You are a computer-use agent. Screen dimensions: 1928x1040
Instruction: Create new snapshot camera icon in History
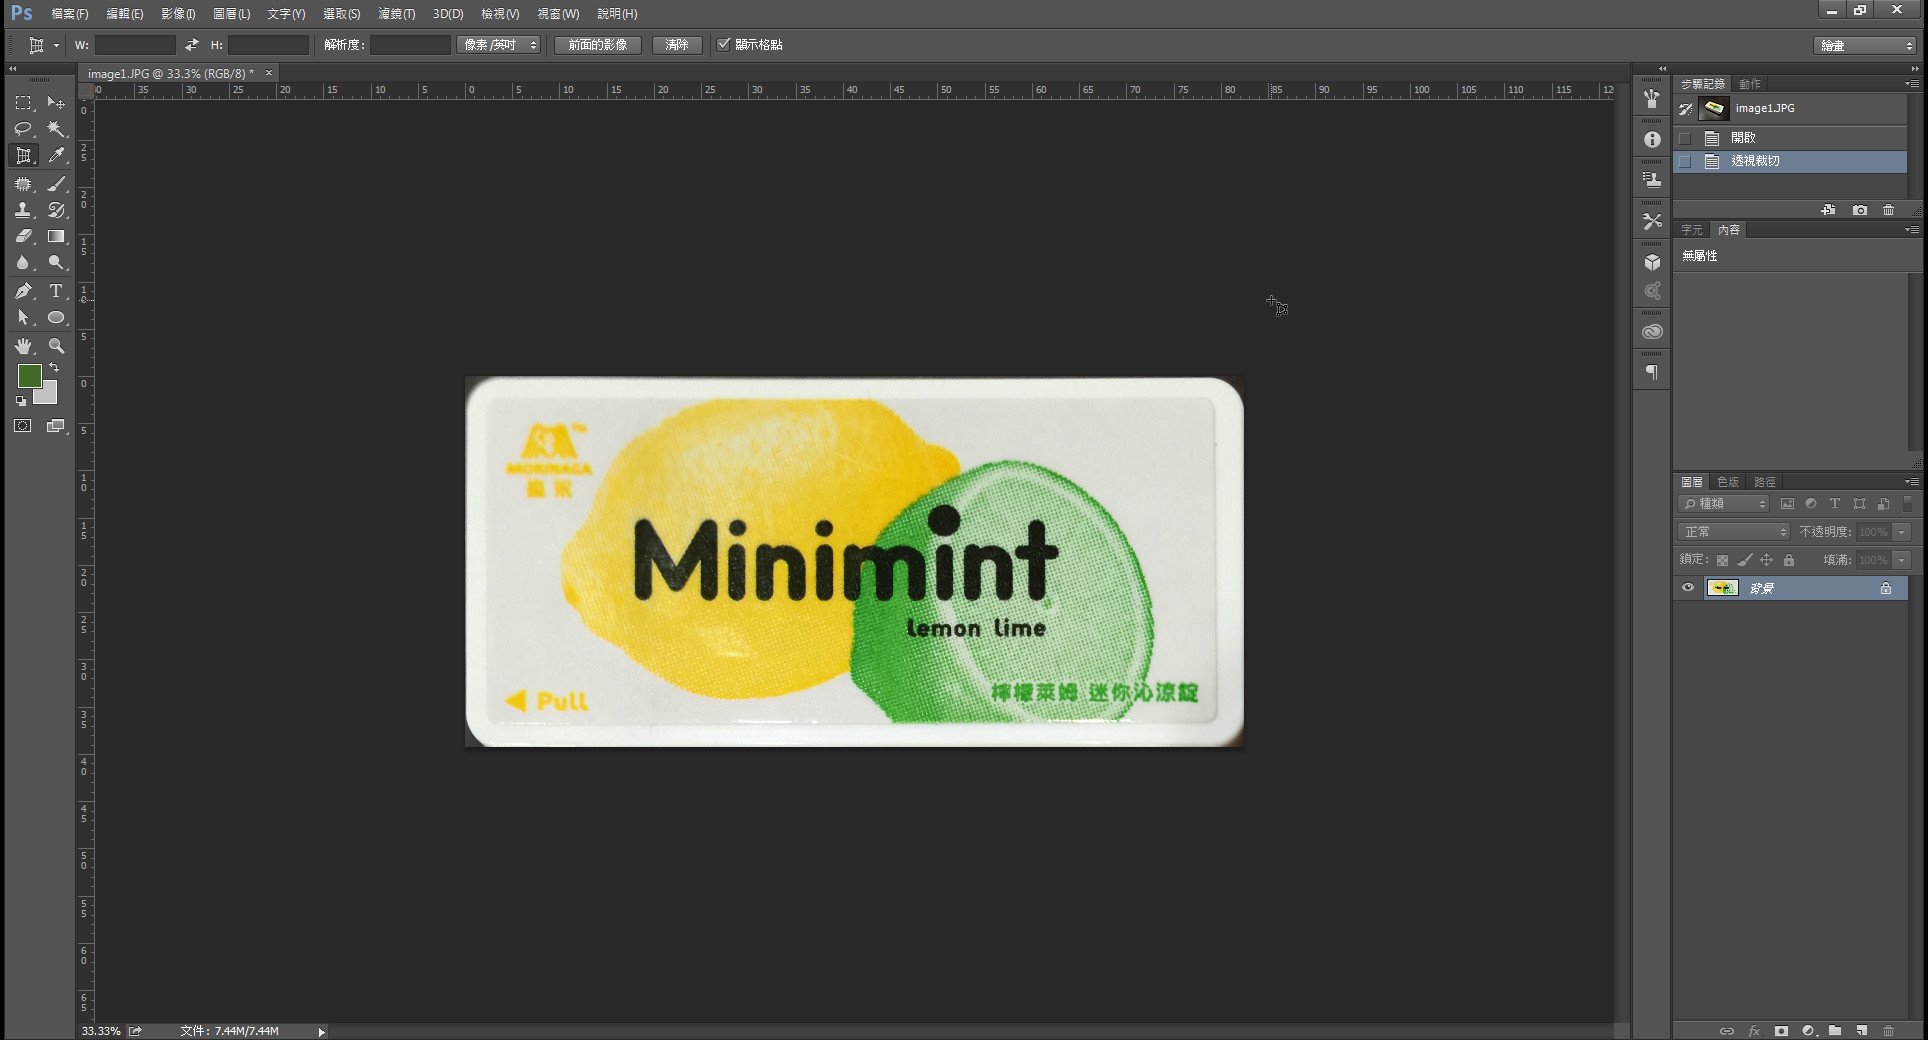1859,210
